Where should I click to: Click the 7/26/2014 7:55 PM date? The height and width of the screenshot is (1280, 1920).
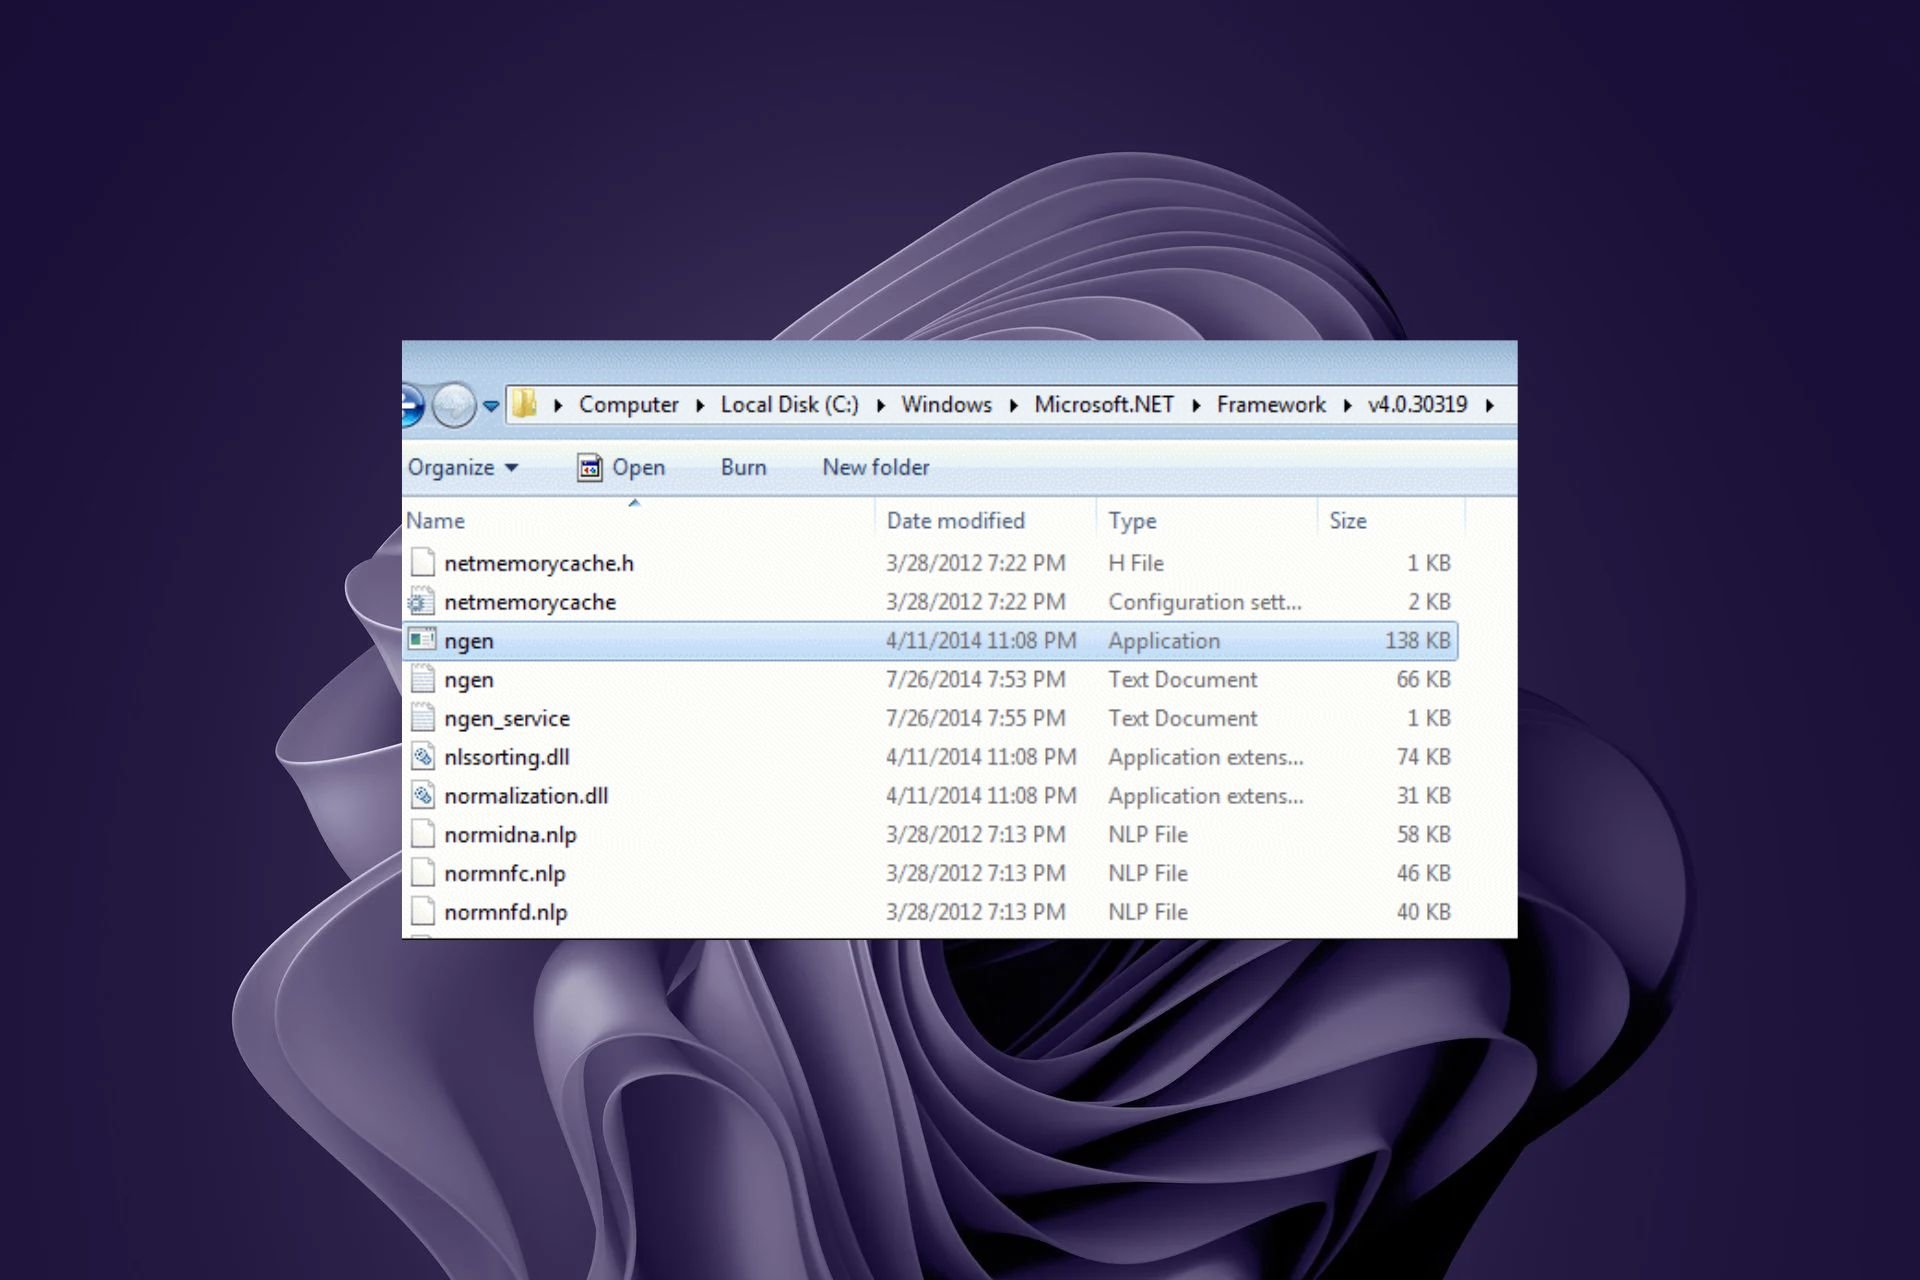click(x=976, y=718)
